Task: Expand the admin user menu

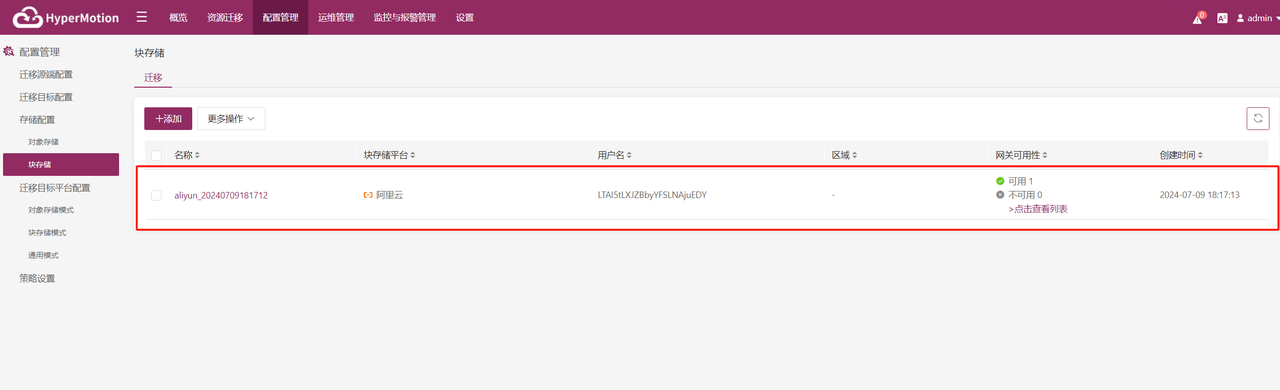Action: [1258, 18]
